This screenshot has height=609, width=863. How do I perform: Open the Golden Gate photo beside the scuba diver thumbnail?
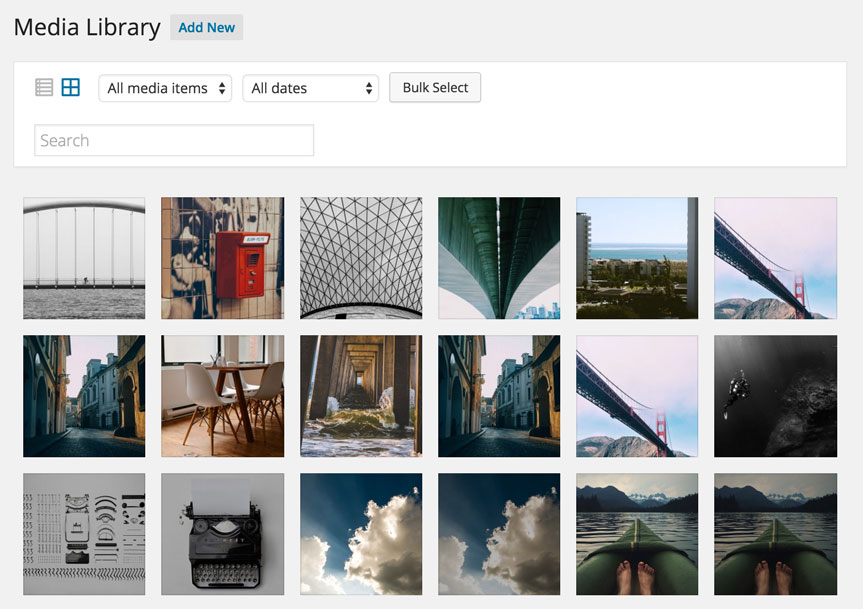(x=637, y=396)
